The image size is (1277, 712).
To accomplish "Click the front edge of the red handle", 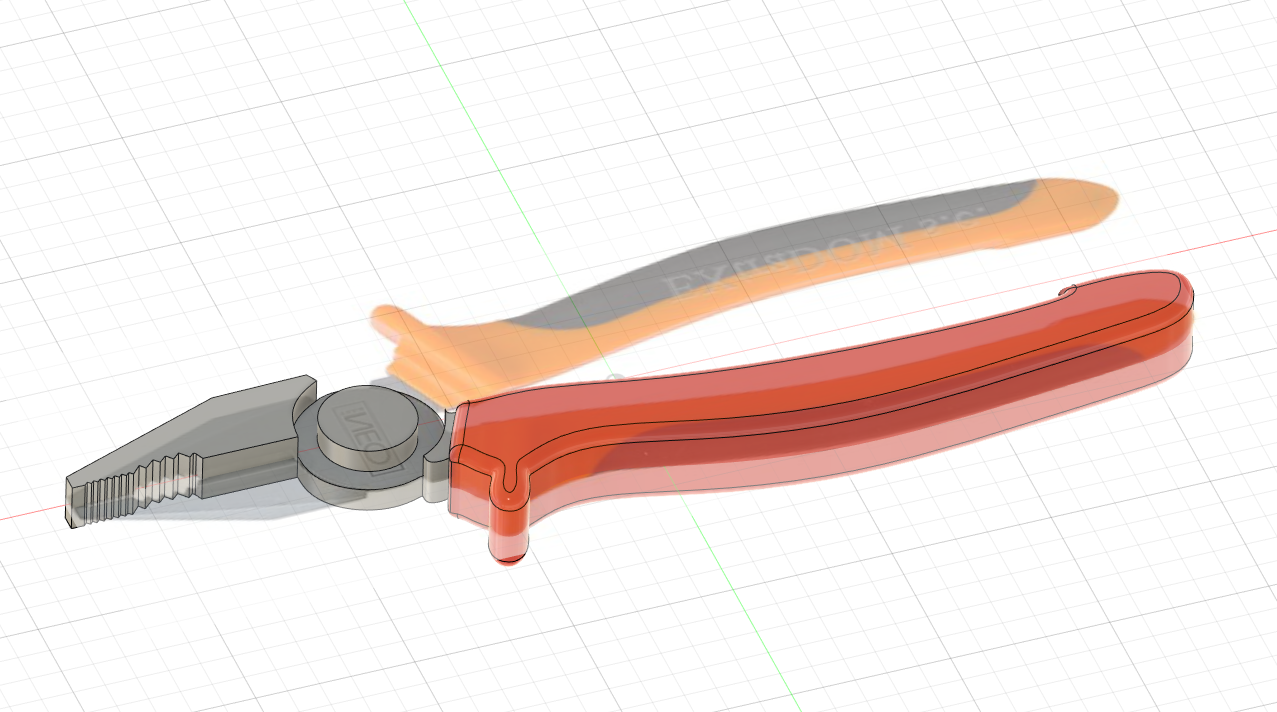I will coord(458,460).
